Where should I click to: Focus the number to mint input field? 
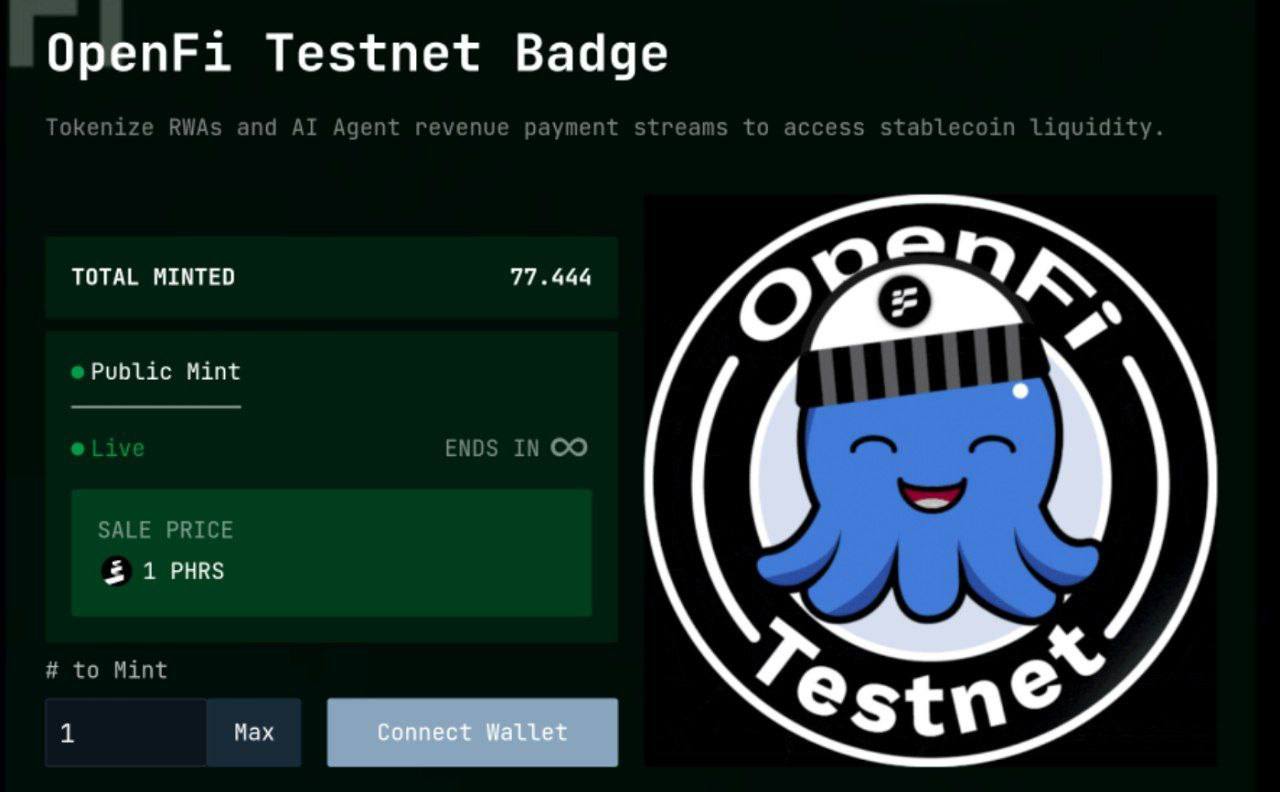126,732
